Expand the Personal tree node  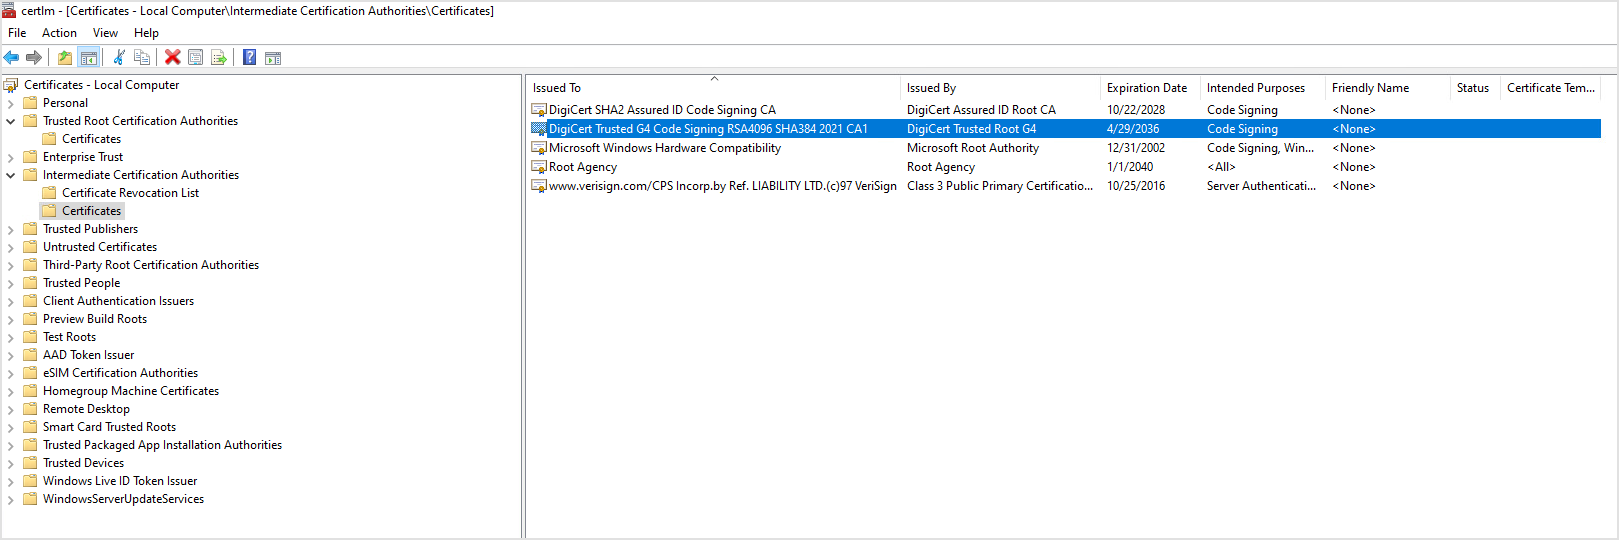11,103
